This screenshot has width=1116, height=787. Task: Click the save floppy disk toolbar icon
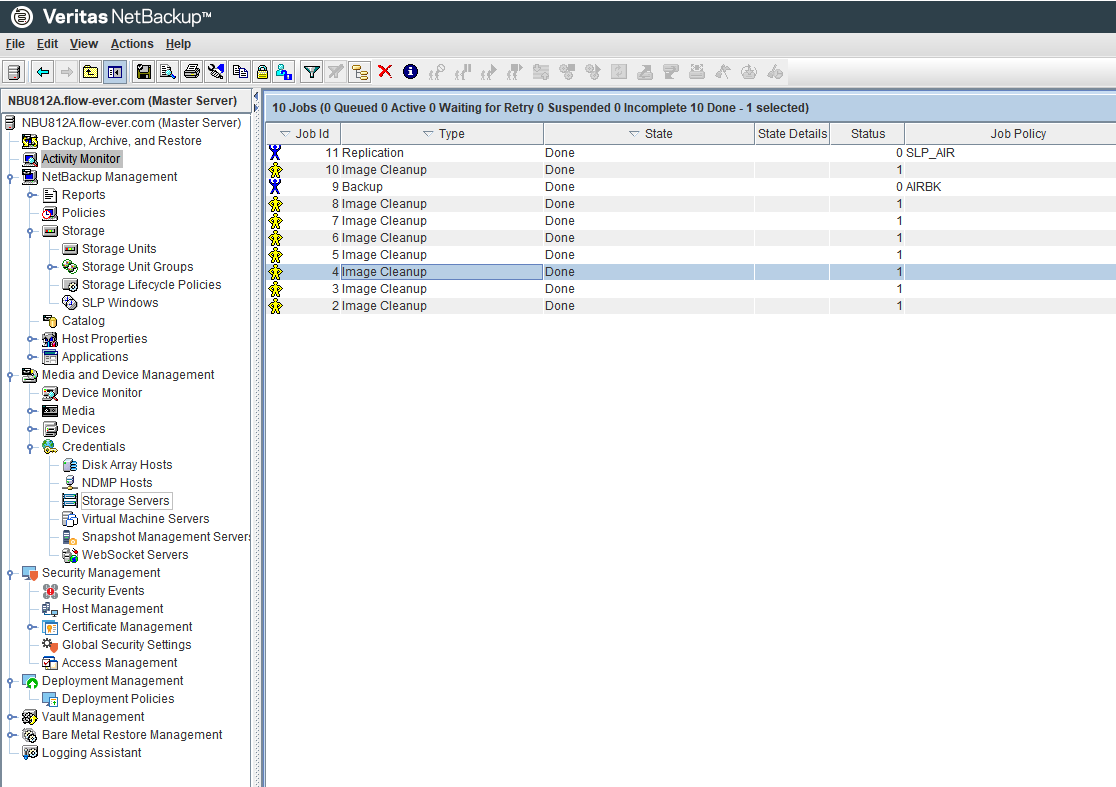[144, 72]
